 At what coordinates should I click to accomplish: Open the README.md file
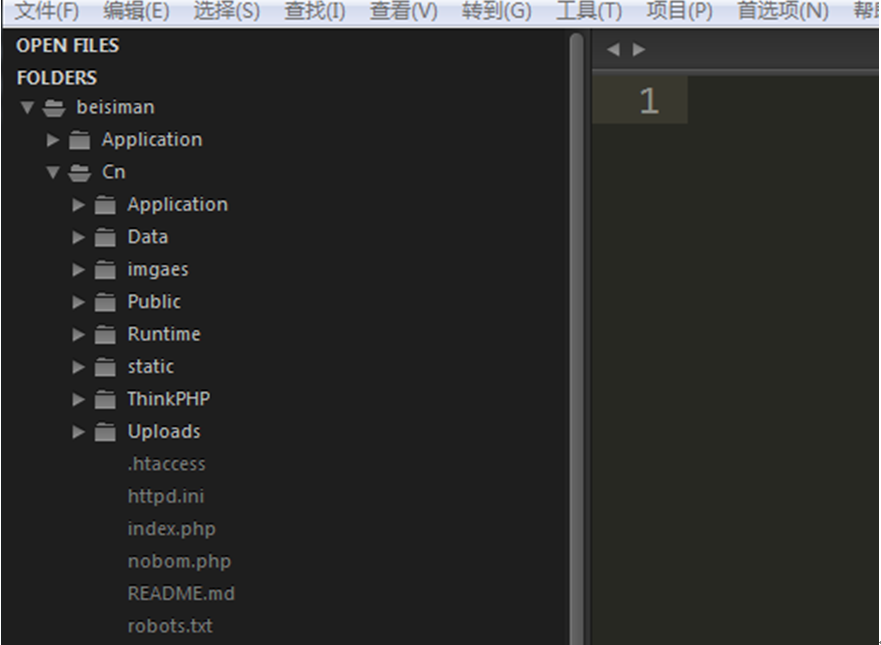point(181,594)
